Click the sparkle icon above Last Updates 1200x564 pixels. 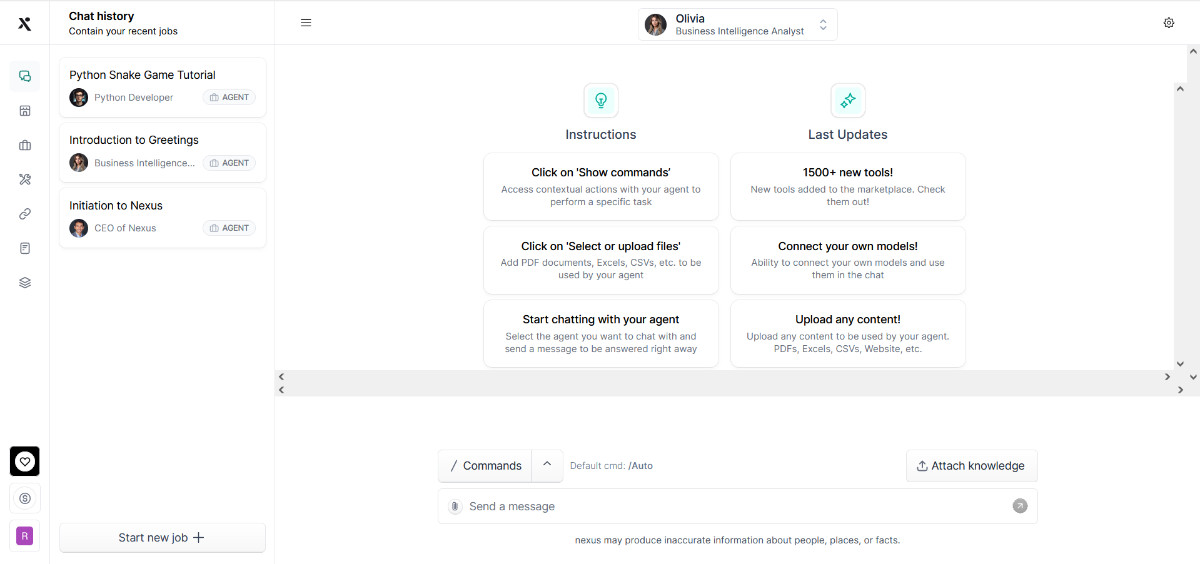[848, 100]
